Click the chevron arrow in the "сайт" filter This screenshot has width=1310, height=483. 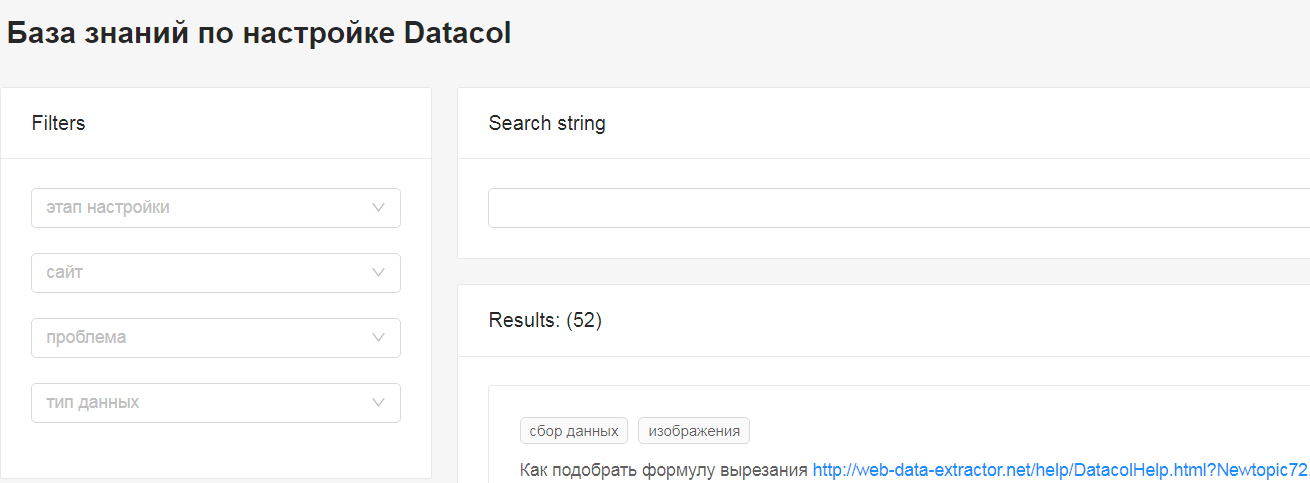point(378,273)
